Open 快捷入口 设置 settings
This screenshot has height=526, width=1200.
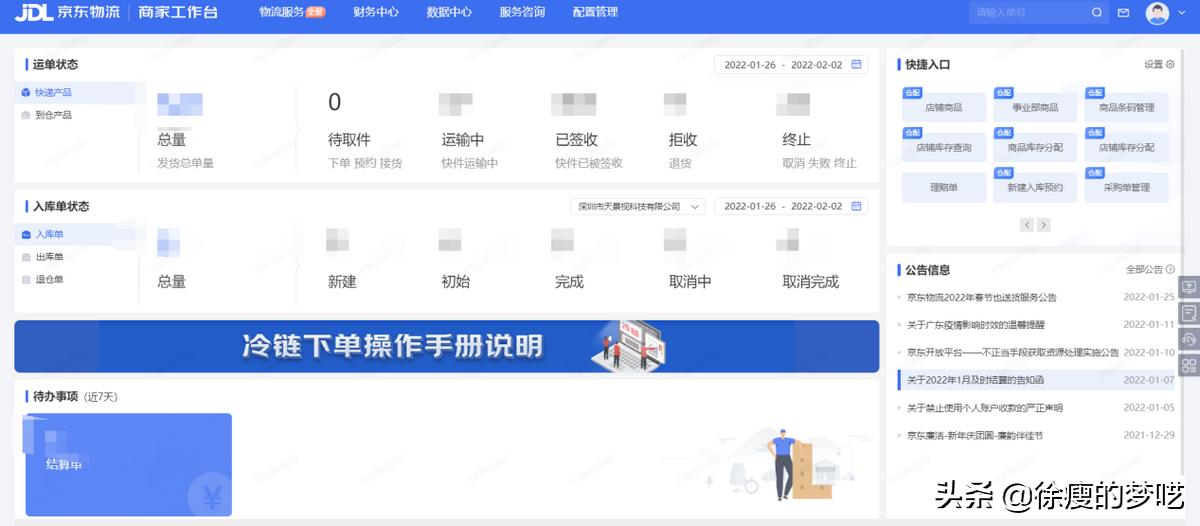(1160, 65)
